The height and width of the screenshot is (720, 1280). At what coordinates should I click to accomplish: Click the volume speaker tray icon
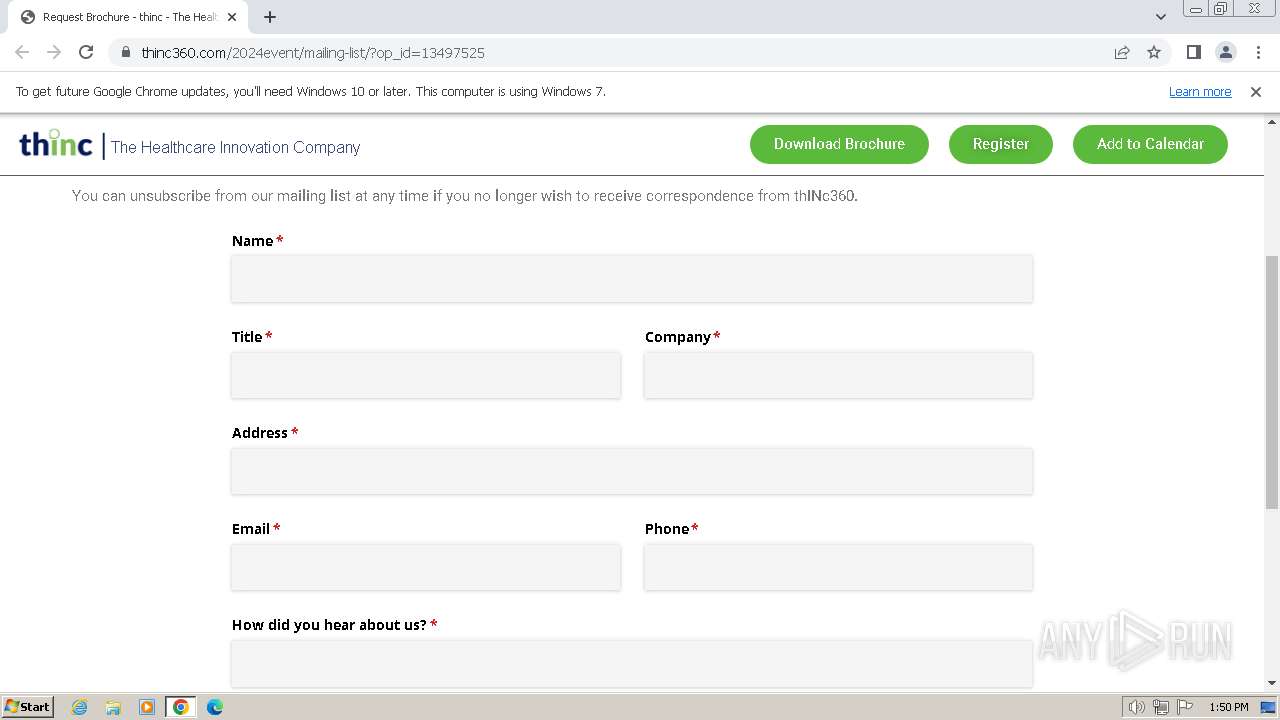click(x=1136, y=707)
